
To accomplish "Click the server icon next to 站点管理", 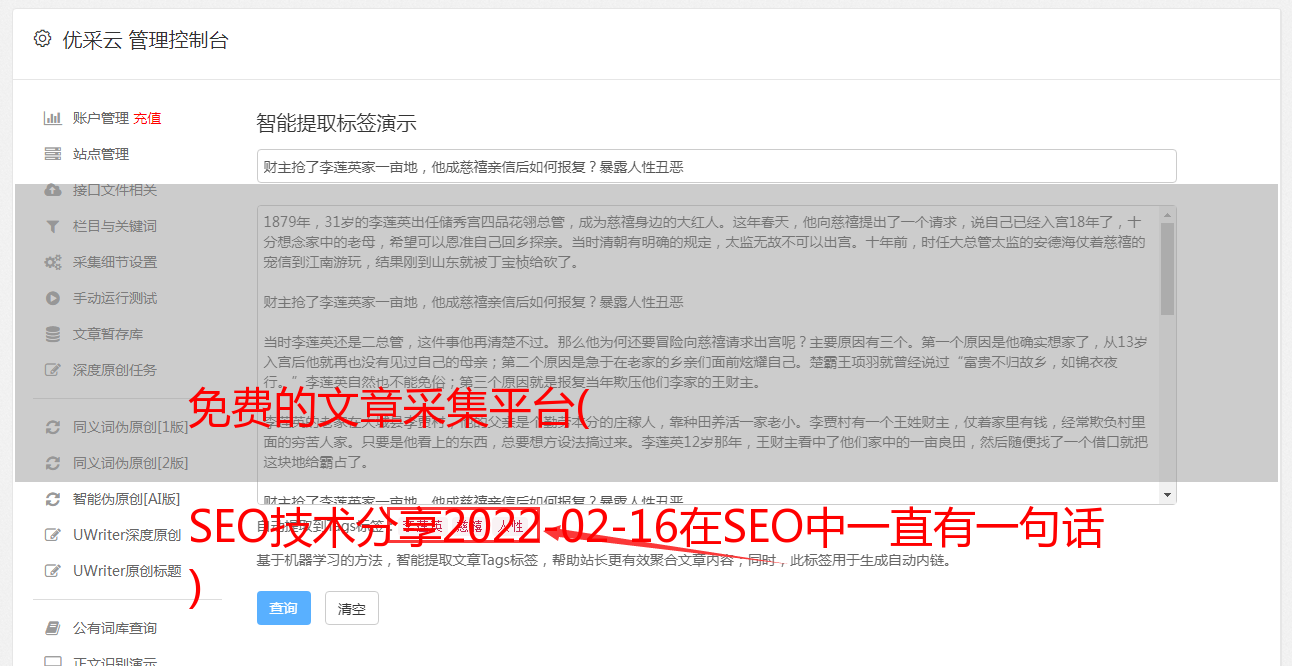I will (x=53, y=154).
